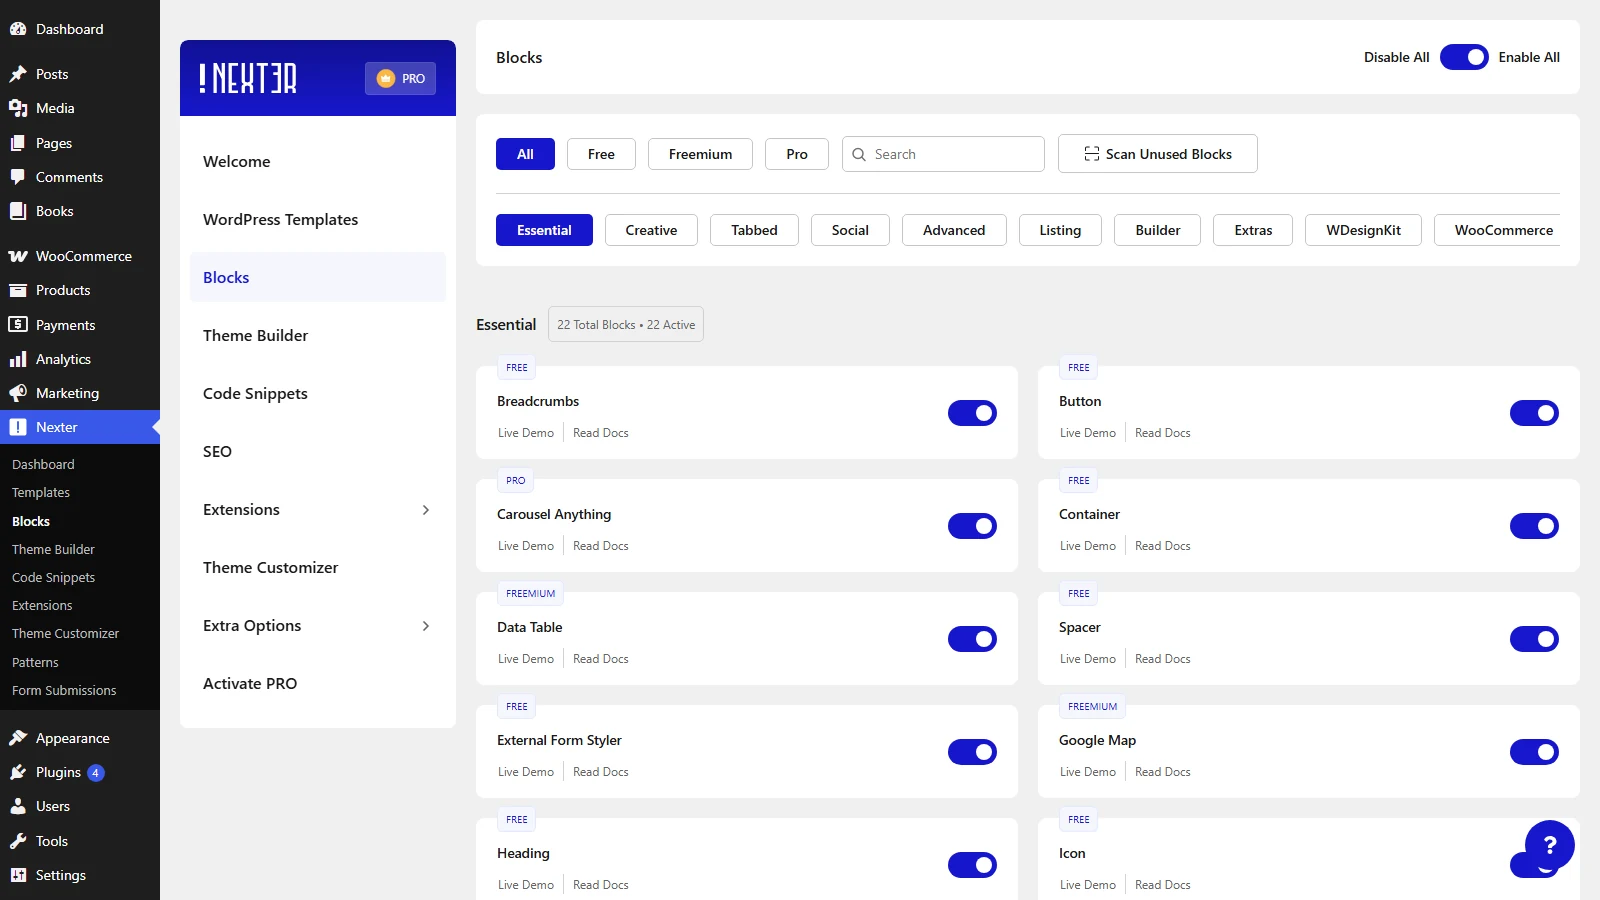
Task: Toggle the Disable All / Enable All switch
Action: 1464,57
